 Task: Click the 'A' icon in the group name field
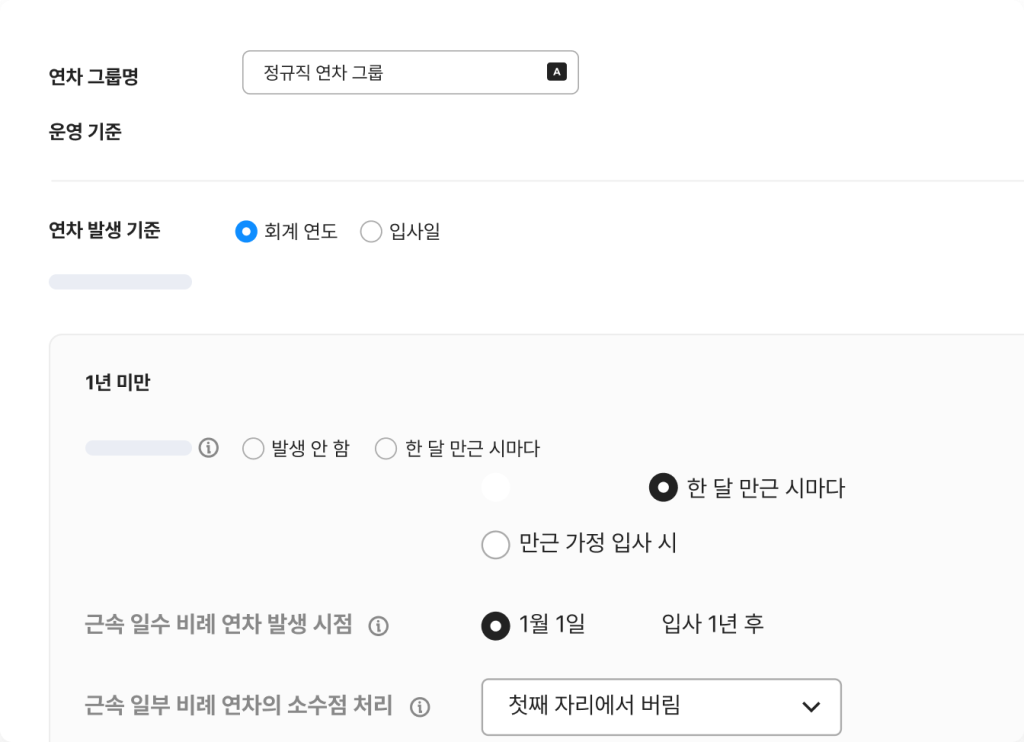557,71
